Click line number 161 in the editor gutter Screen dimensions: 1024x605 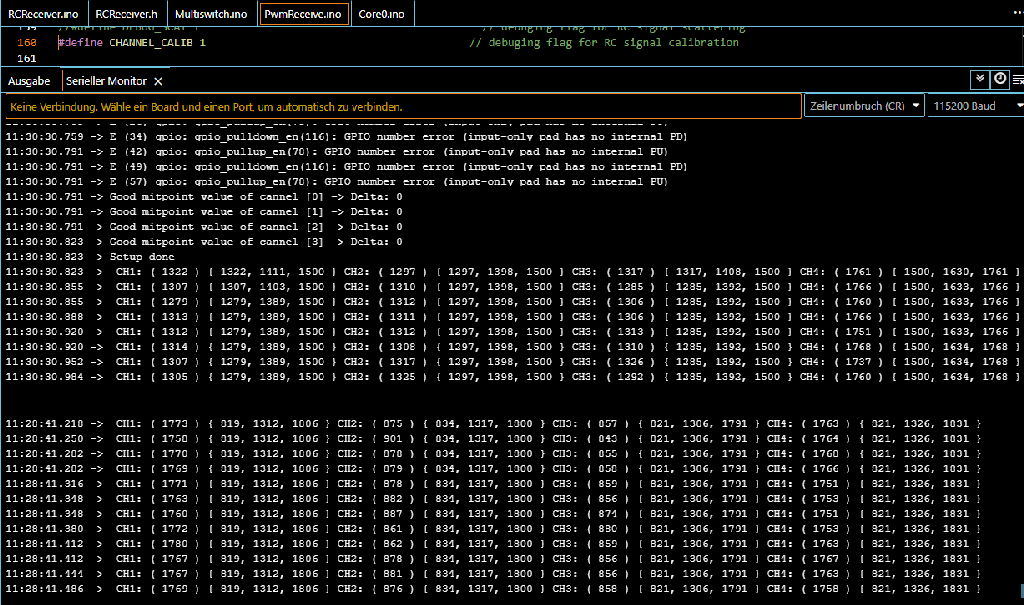(27, 59)
